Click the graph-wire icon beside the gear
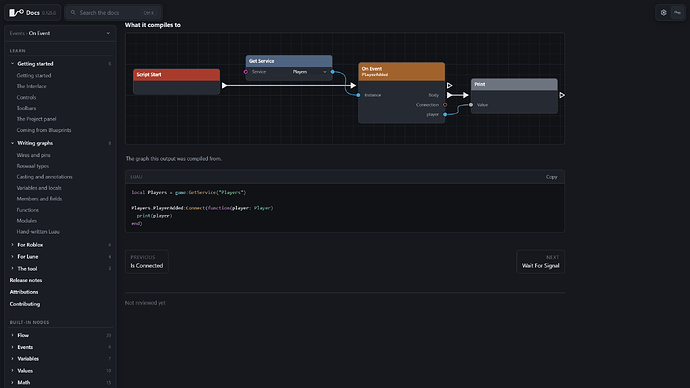The image size is (690, 388). [x=677, y=12]
